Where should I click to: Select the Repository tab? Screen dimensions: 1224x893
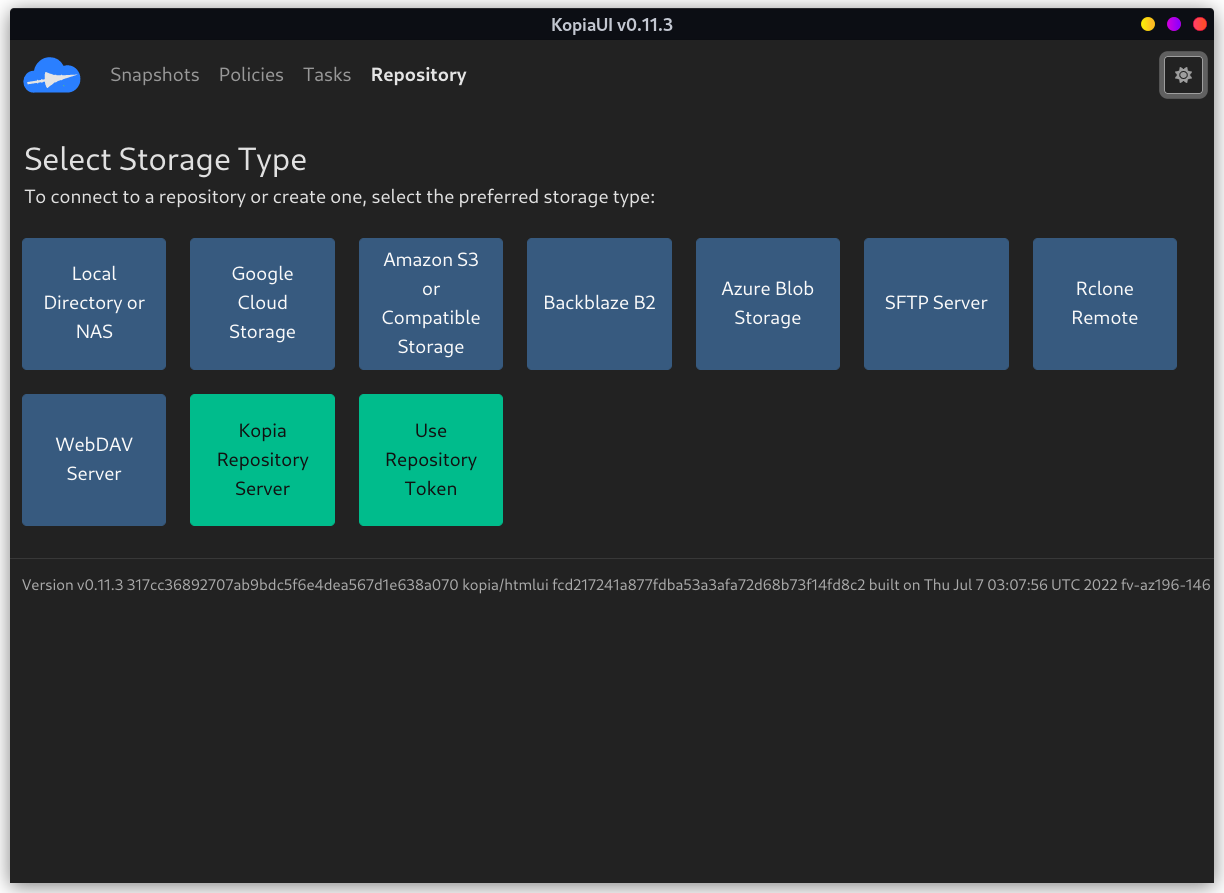[418, 75]
